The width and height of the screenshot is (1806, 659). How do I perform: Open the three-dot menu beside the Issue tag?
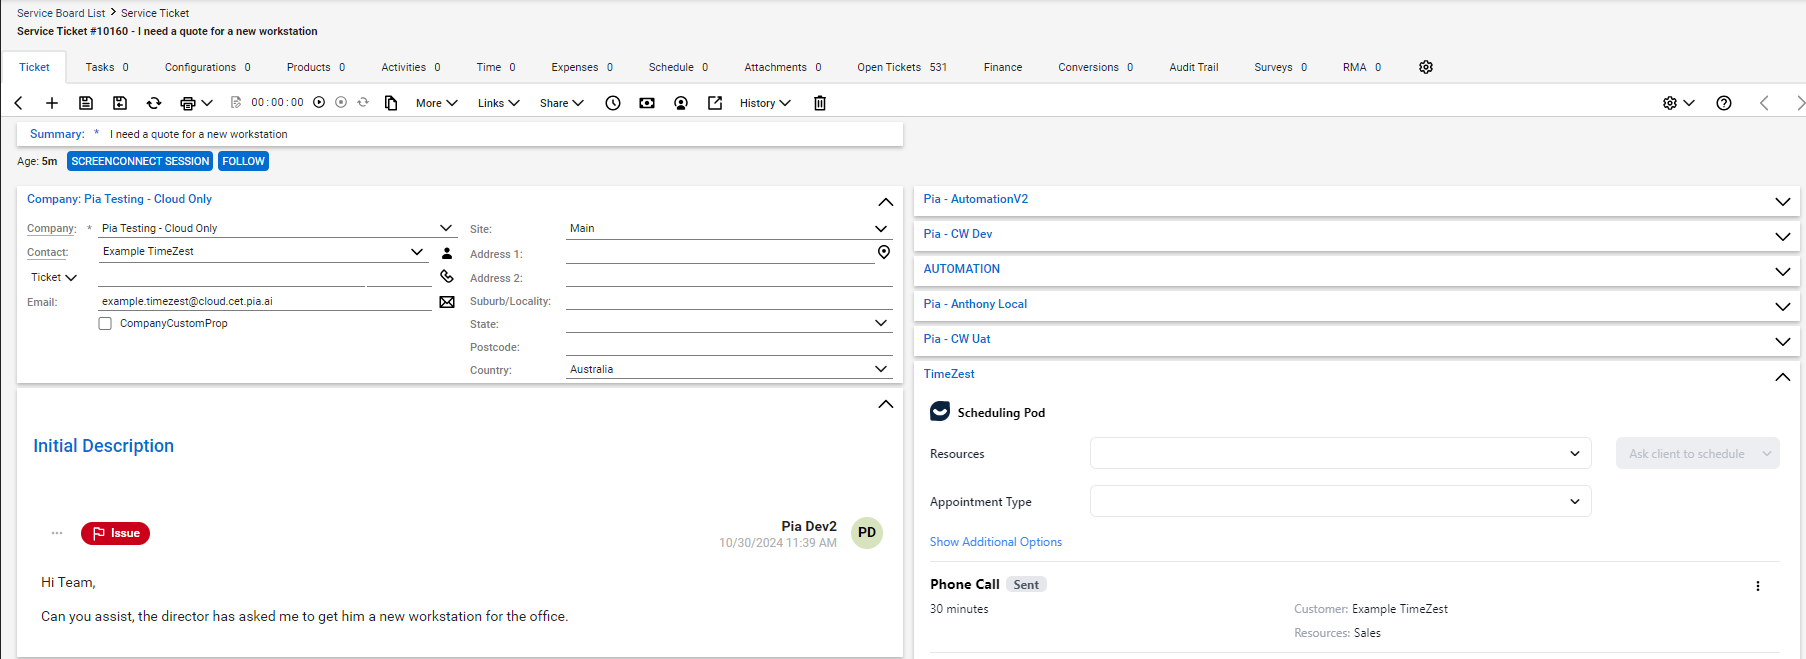point(57,533)
